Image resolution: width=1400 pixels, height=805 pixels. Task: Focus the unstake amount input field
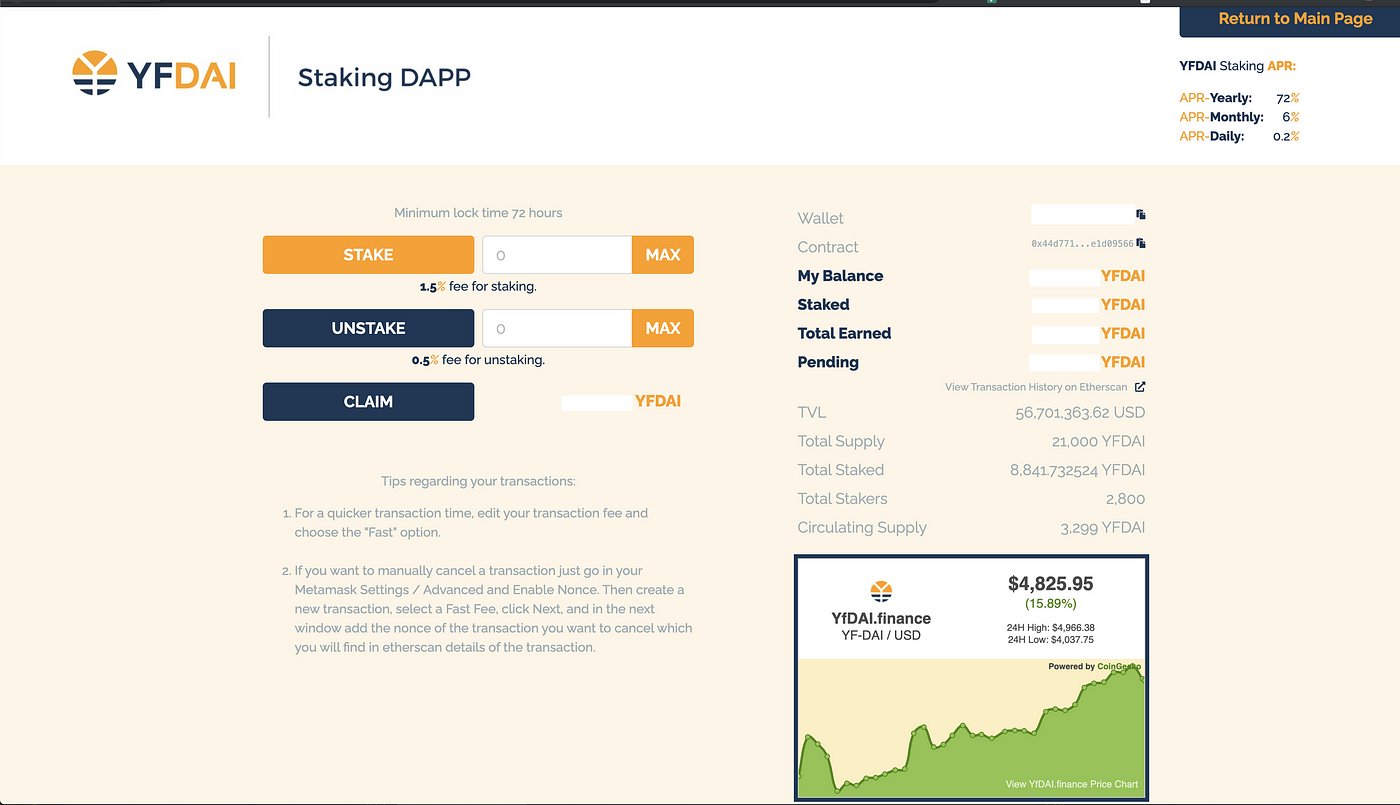click(557, 328)
